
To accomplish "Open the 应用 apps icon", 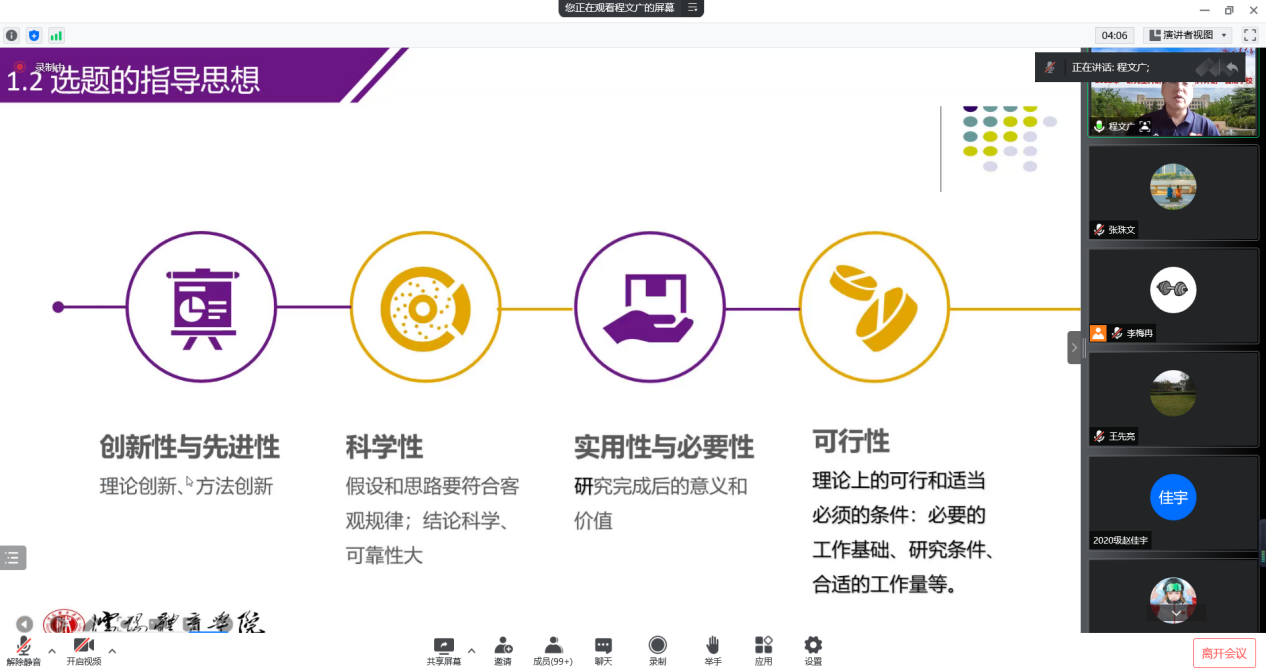I will pyautogui.click(x=763, y=650).
